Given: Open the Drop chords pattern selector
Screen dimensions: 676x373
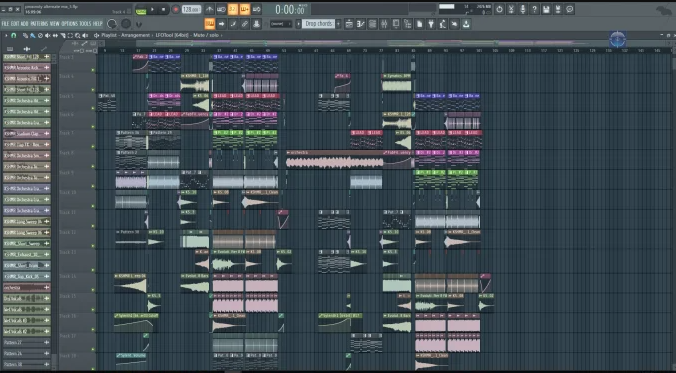Looking at the screenshot, I should pos(318,24).
